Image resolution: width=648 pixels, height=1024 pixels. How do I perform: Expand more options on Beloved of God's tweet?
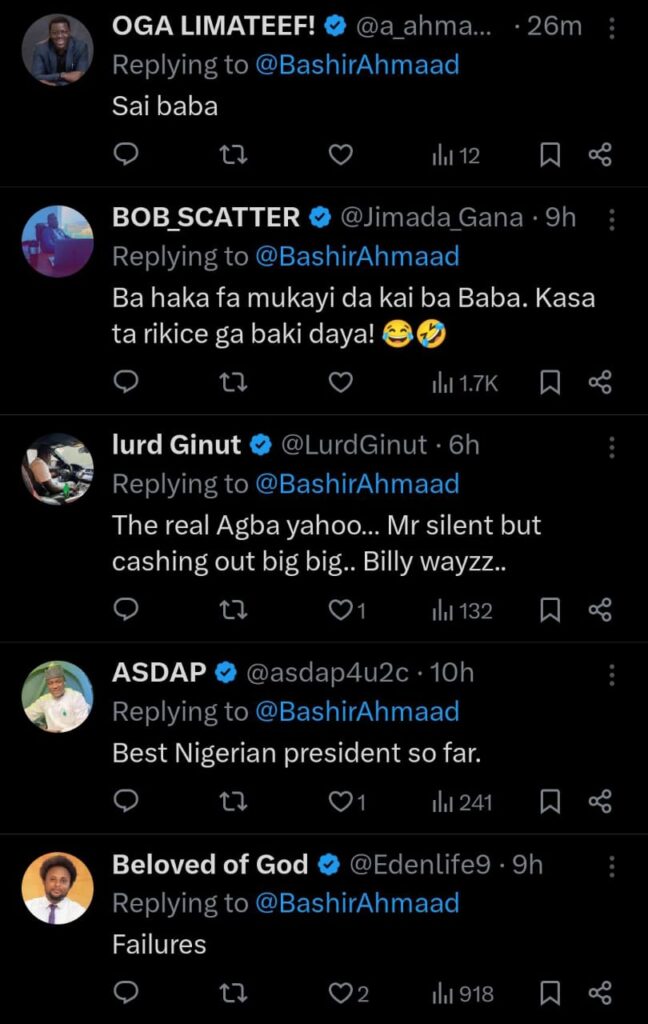pyautogui.click(x=612, y=866)
